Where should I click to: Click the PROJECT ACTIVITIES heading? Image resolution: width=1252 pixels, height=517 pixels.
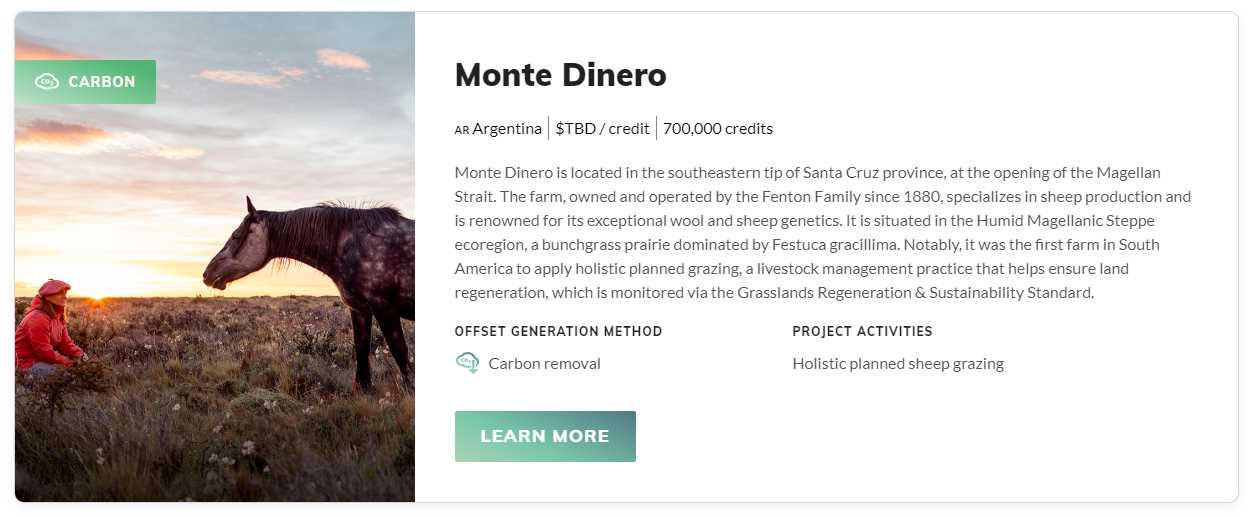(x=862, y=331)
